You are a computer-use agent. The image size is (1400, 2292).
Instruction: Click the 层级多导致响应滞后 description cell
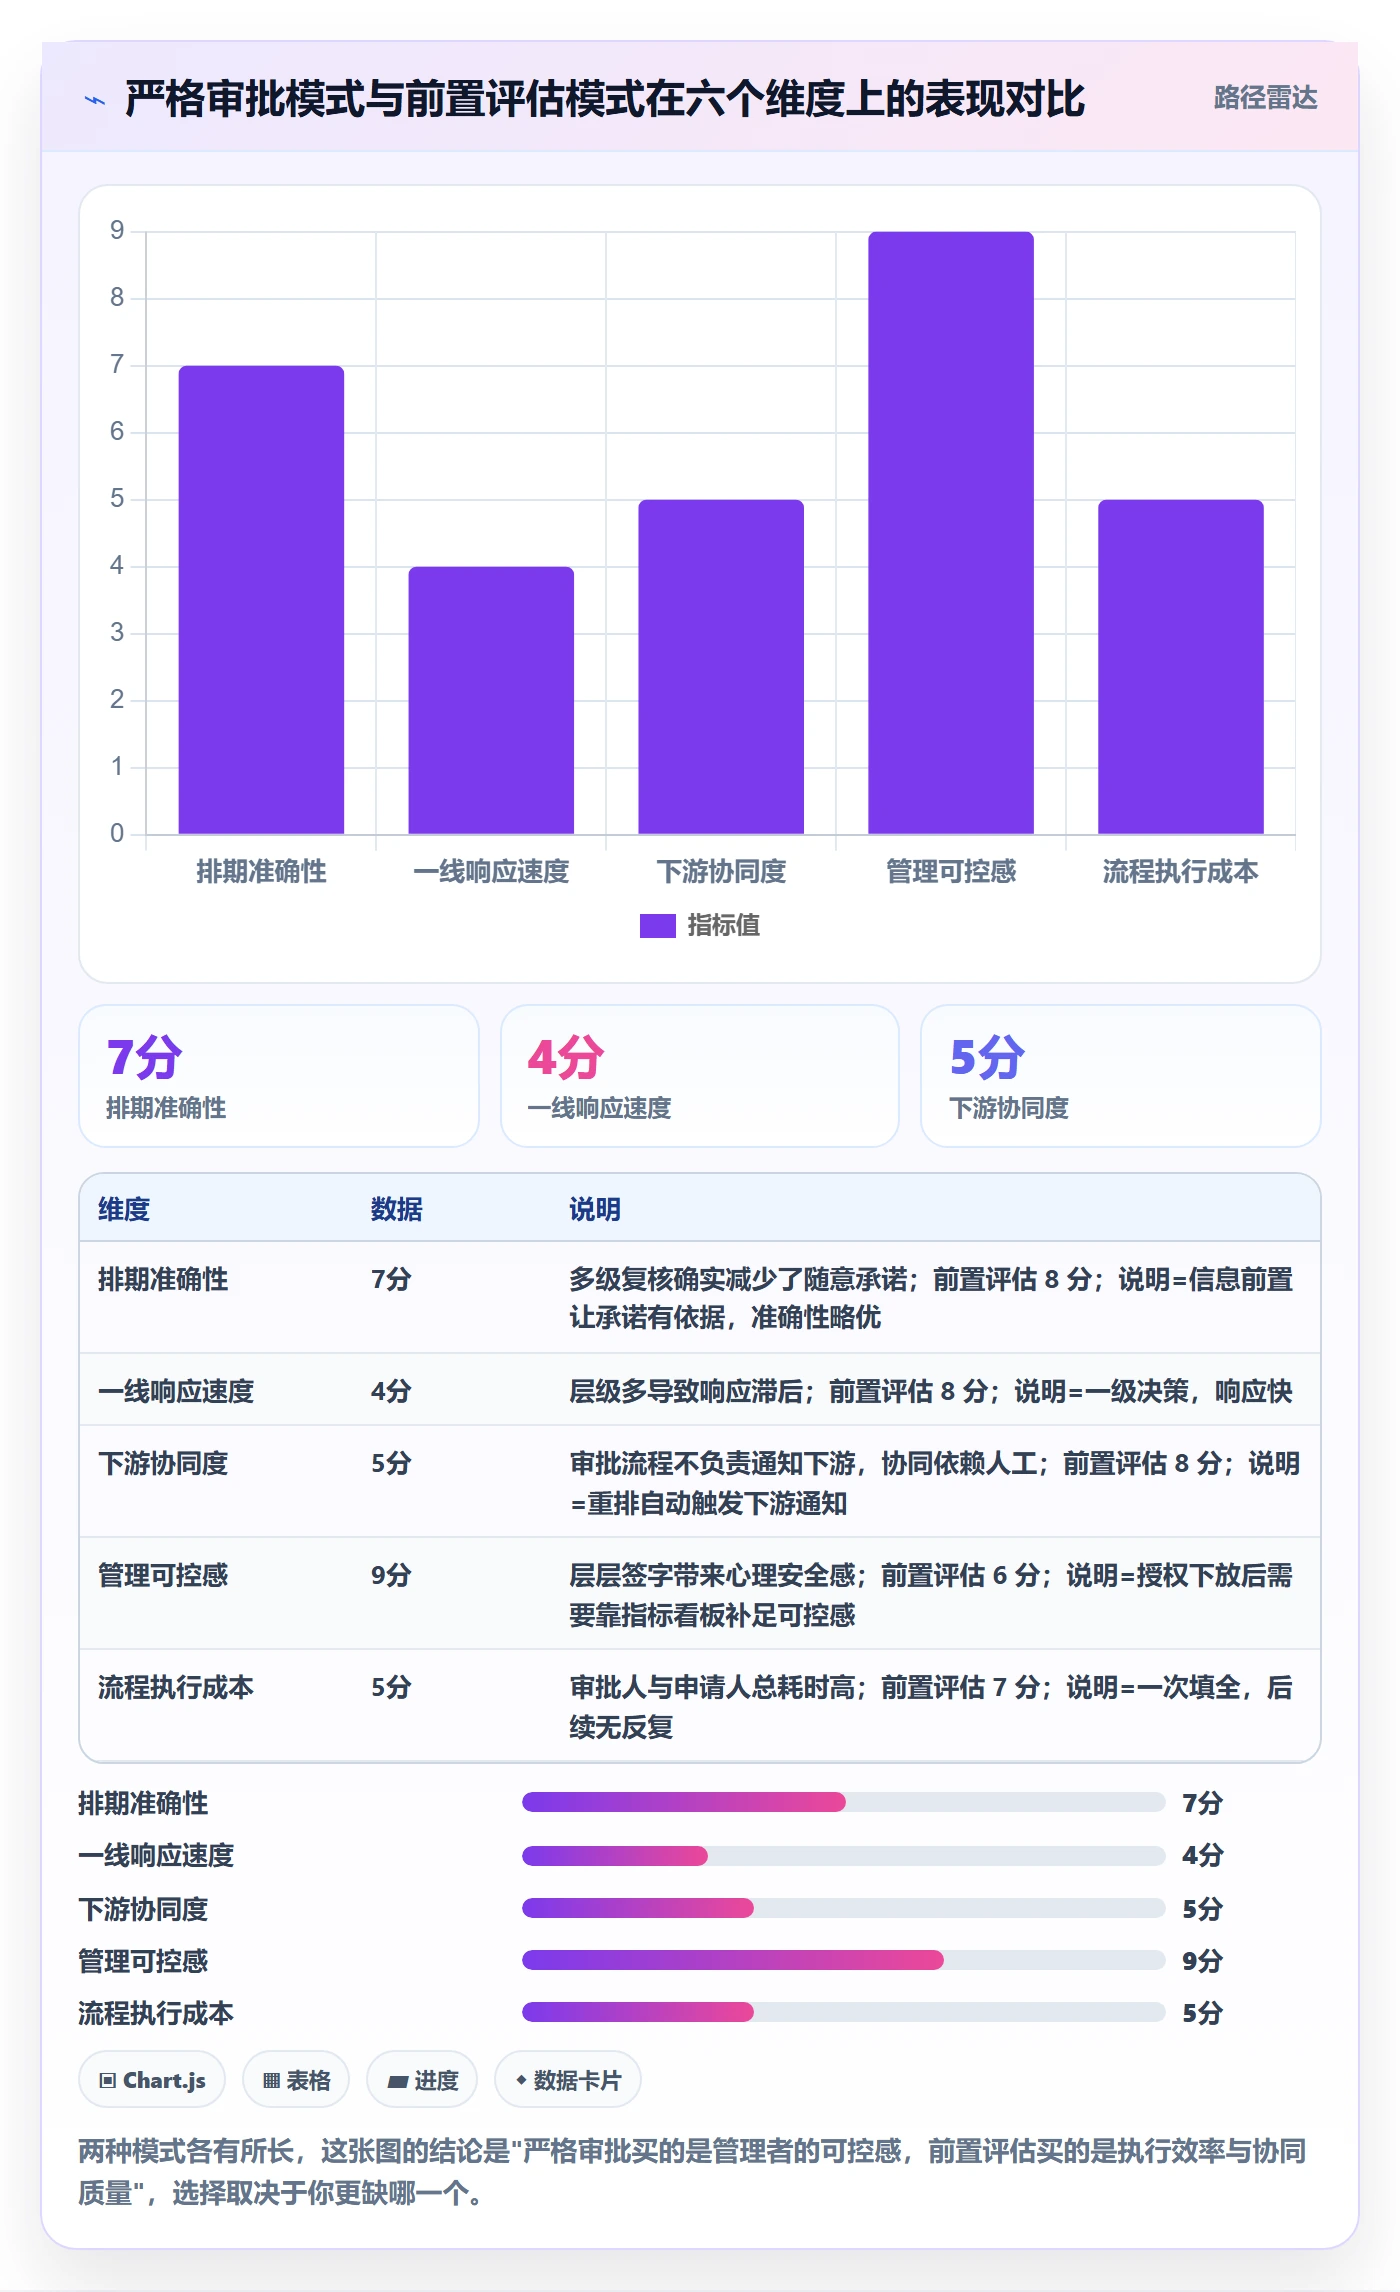click(x=931, y=1391)
